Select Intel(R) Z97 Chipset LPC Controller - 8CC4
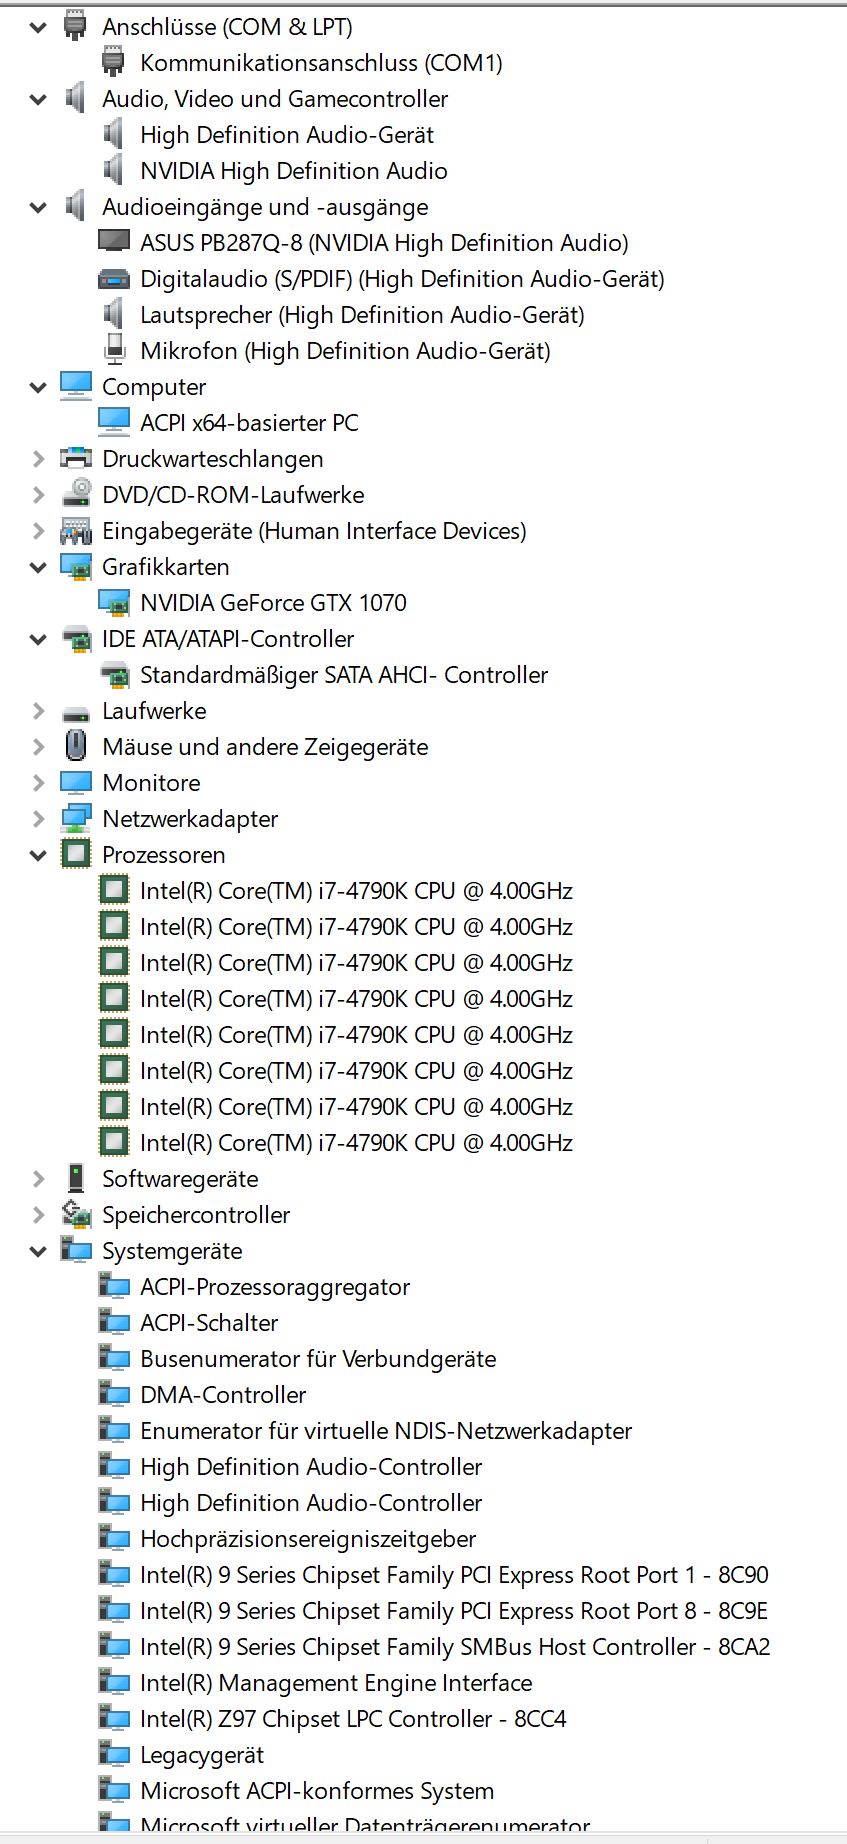This screenshot has height=1844, width=847. [x=353, y=1719]
